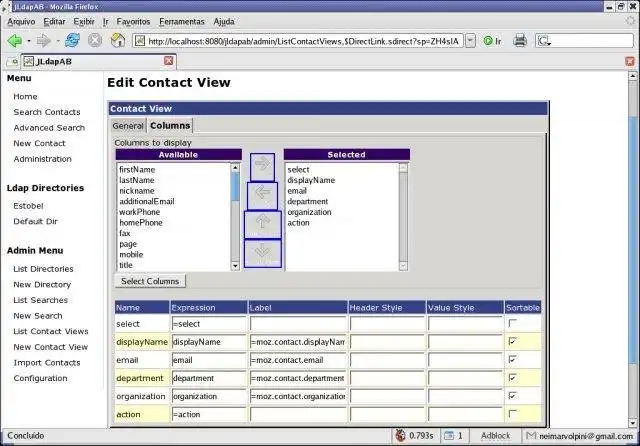This screenshot has width=640, height=446.
Task: Click the search engine icon in search box
Action: coord(544,41)
